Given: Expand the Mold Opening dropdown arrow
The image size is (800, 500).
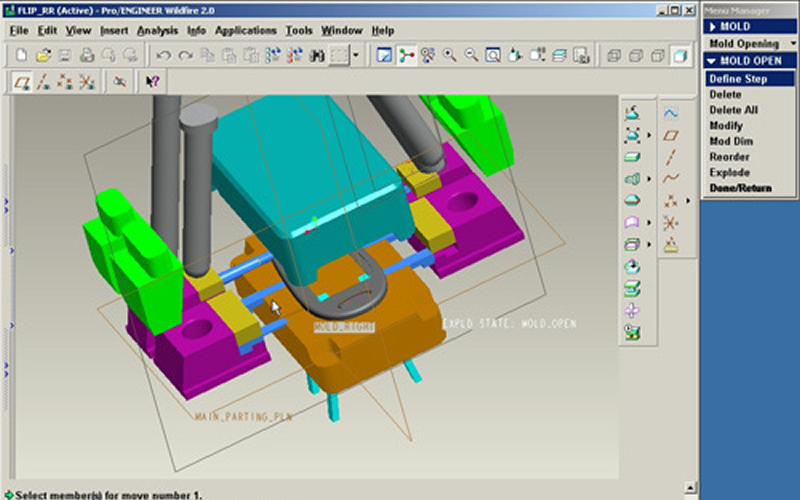Looking at the screenshot, I should (791, 44).
